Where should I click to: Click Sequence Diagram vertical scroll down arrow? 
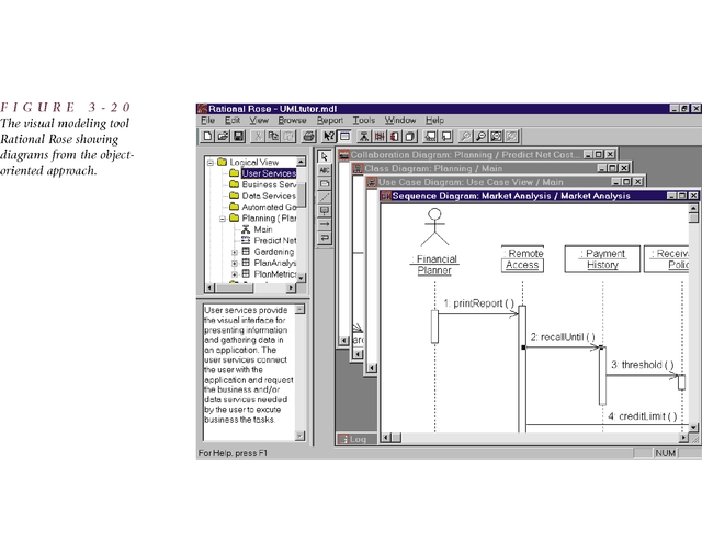(694, 427)
